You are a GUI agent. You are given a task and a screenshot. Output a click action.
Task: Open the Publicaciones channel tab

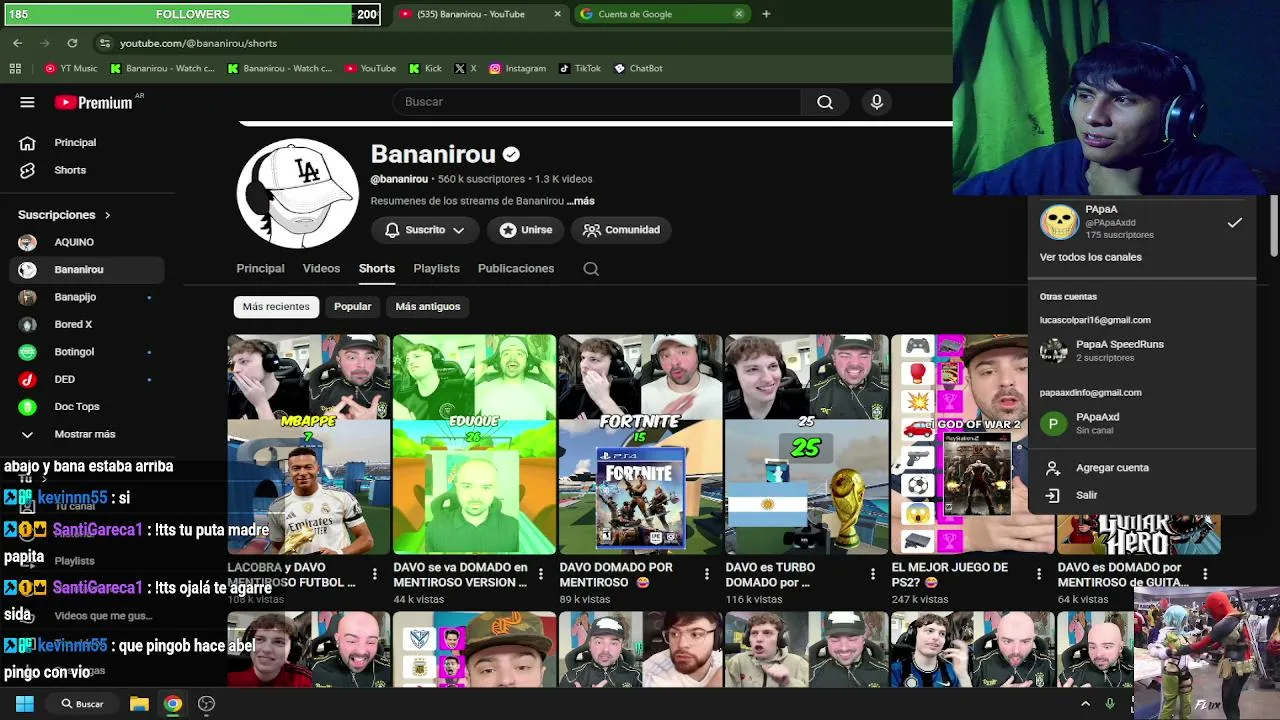tap(516, 268)
